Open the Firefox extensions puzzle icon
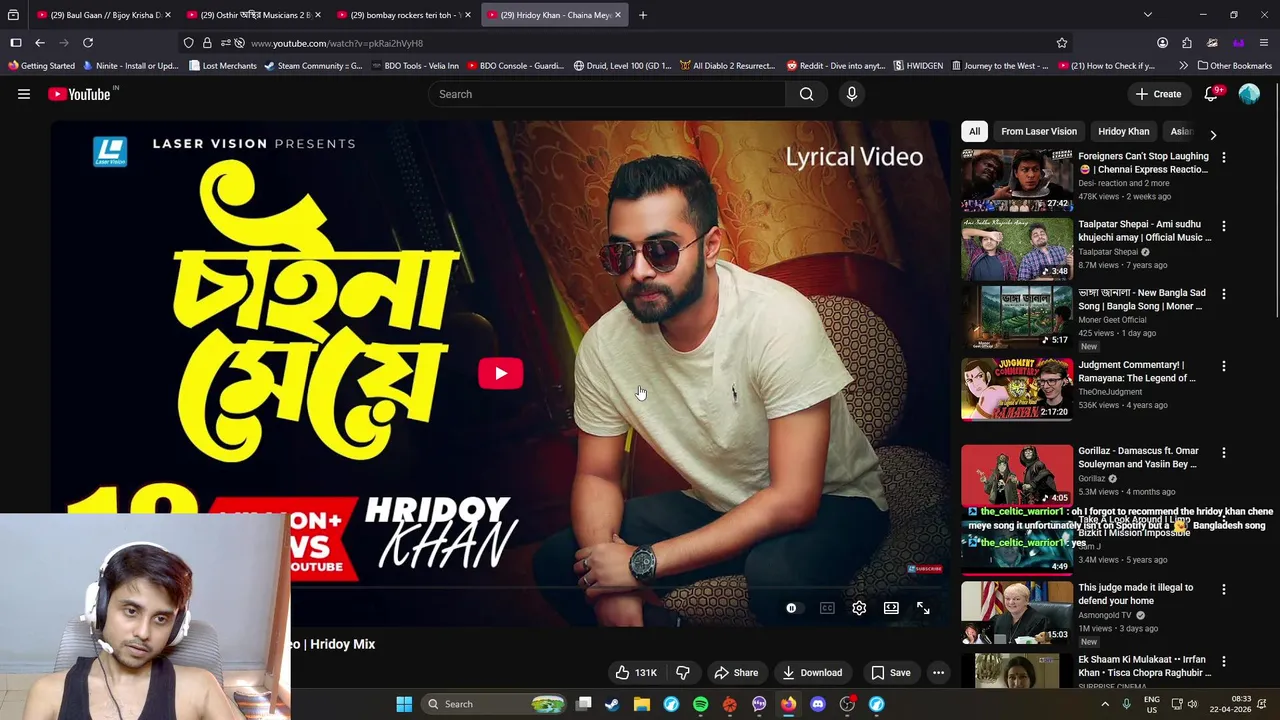Image resolution: width=1280 pixels, height=720 pixels. pos(1187,43)
